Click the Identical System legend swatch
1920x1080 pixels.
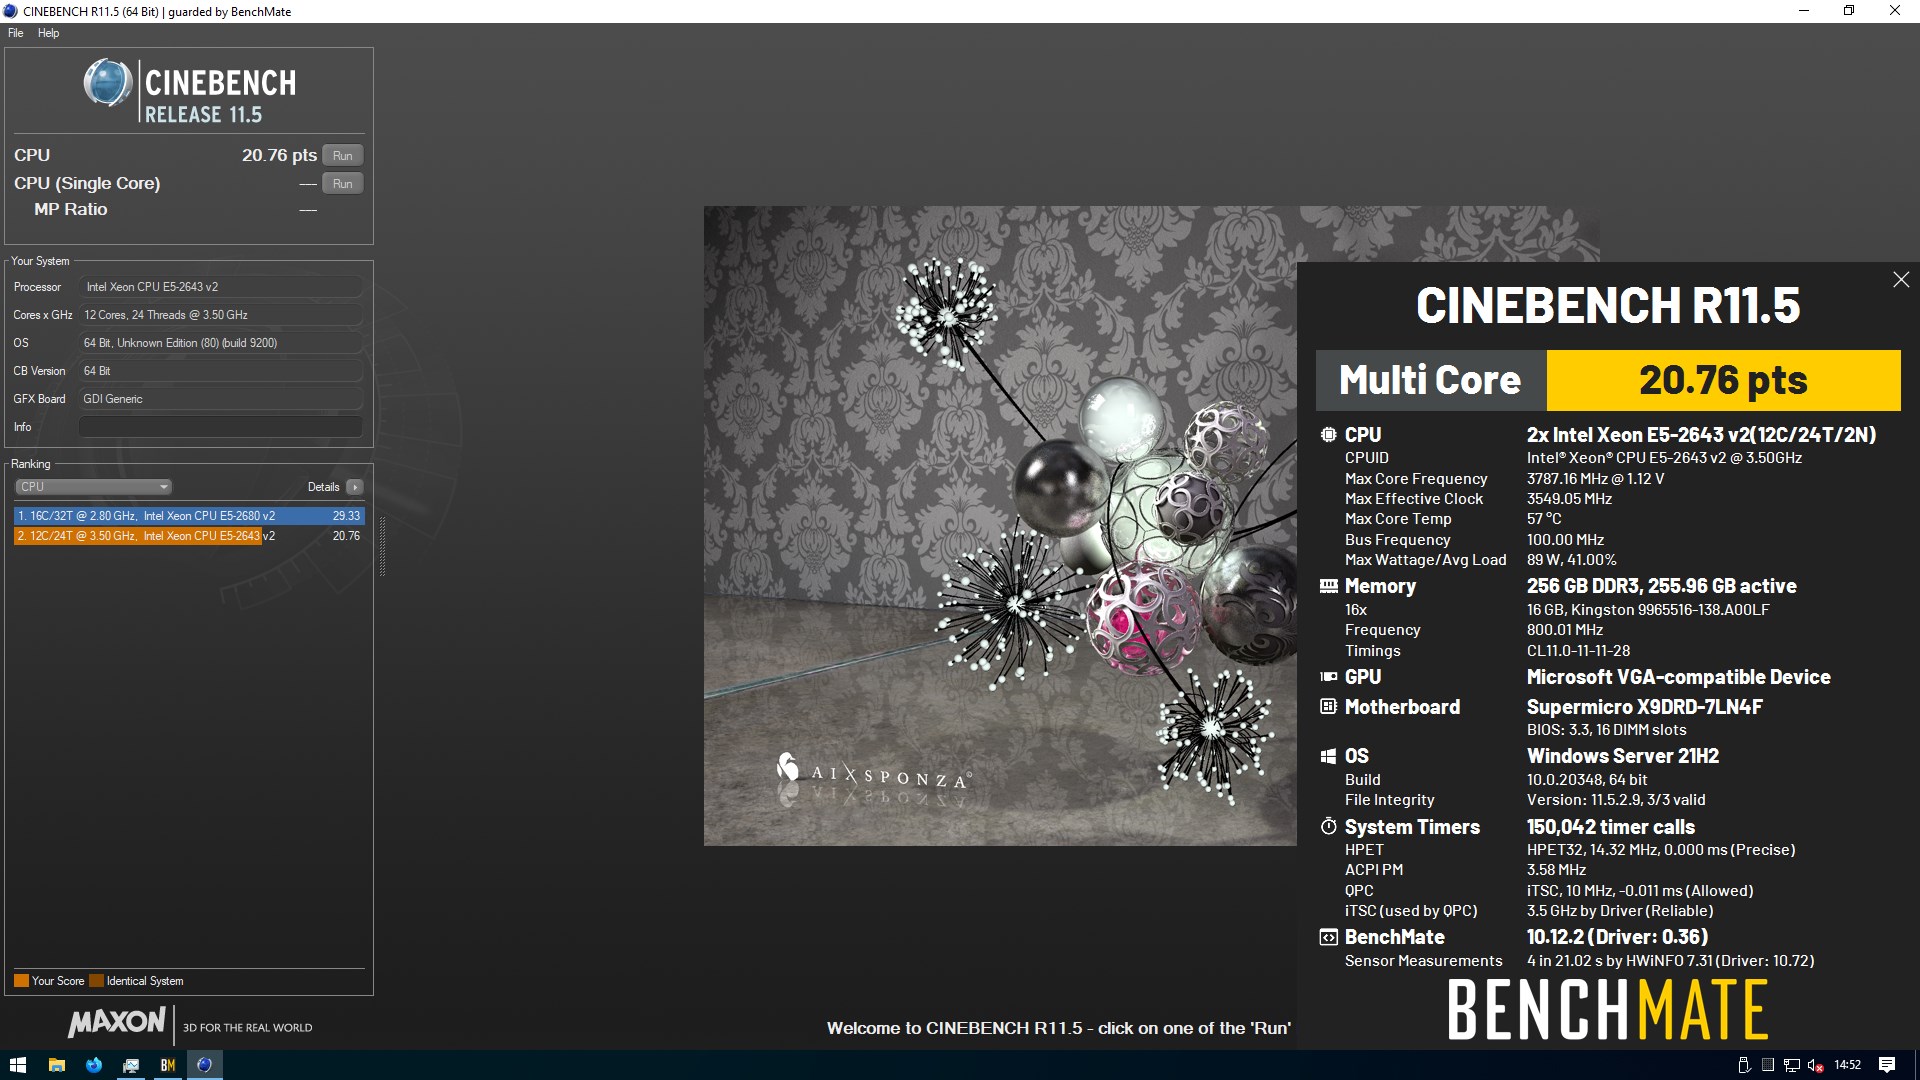tap(96, 981)
